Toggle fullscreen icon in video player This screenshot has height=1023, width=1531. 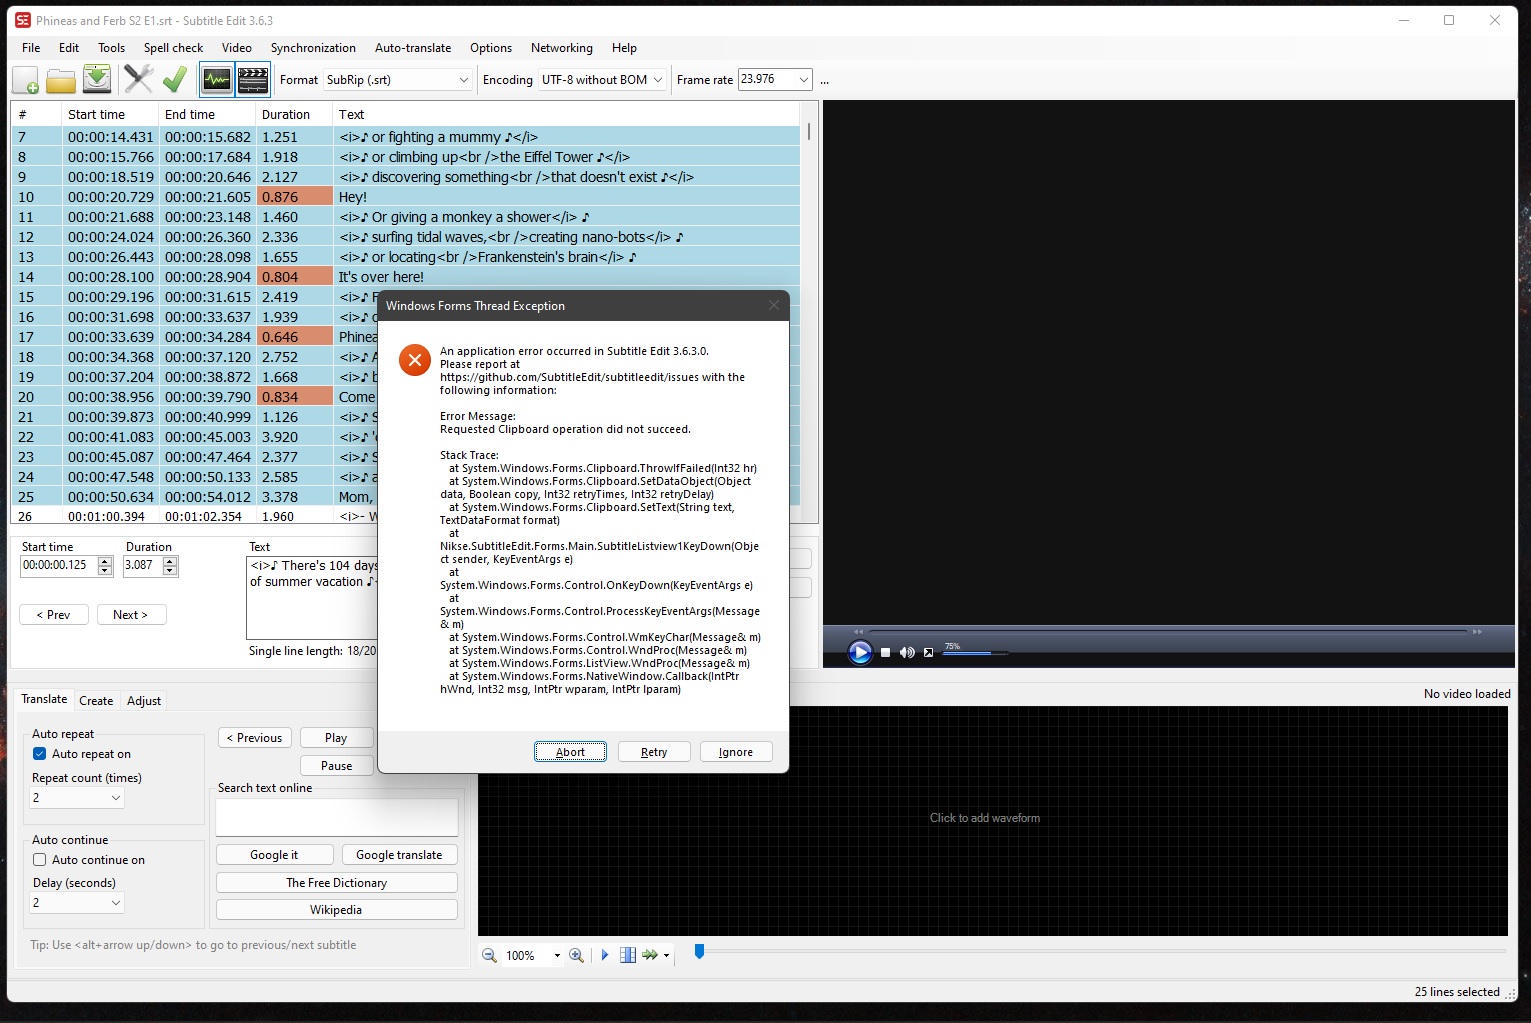[x=928, y=652]
